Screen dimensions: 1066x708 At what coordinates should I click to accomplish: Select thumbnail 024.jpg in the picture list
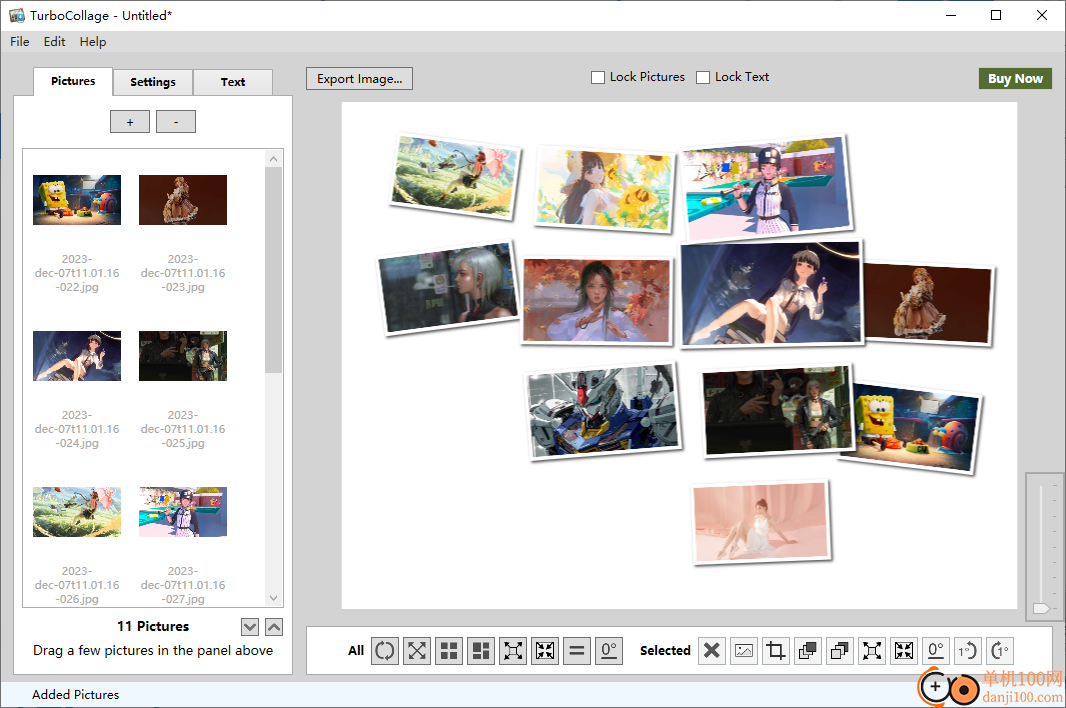[77, 356]
